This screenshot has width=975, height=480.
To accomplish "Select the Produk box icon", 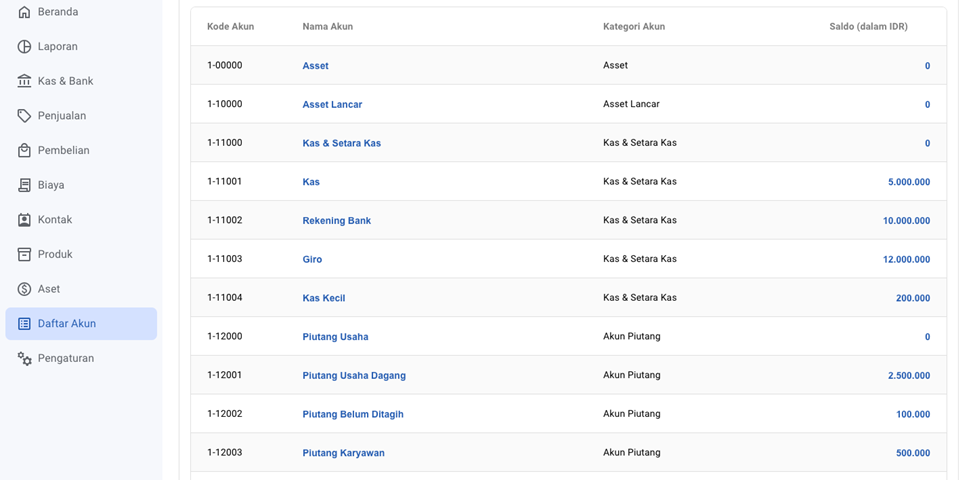I will point(25,255).
